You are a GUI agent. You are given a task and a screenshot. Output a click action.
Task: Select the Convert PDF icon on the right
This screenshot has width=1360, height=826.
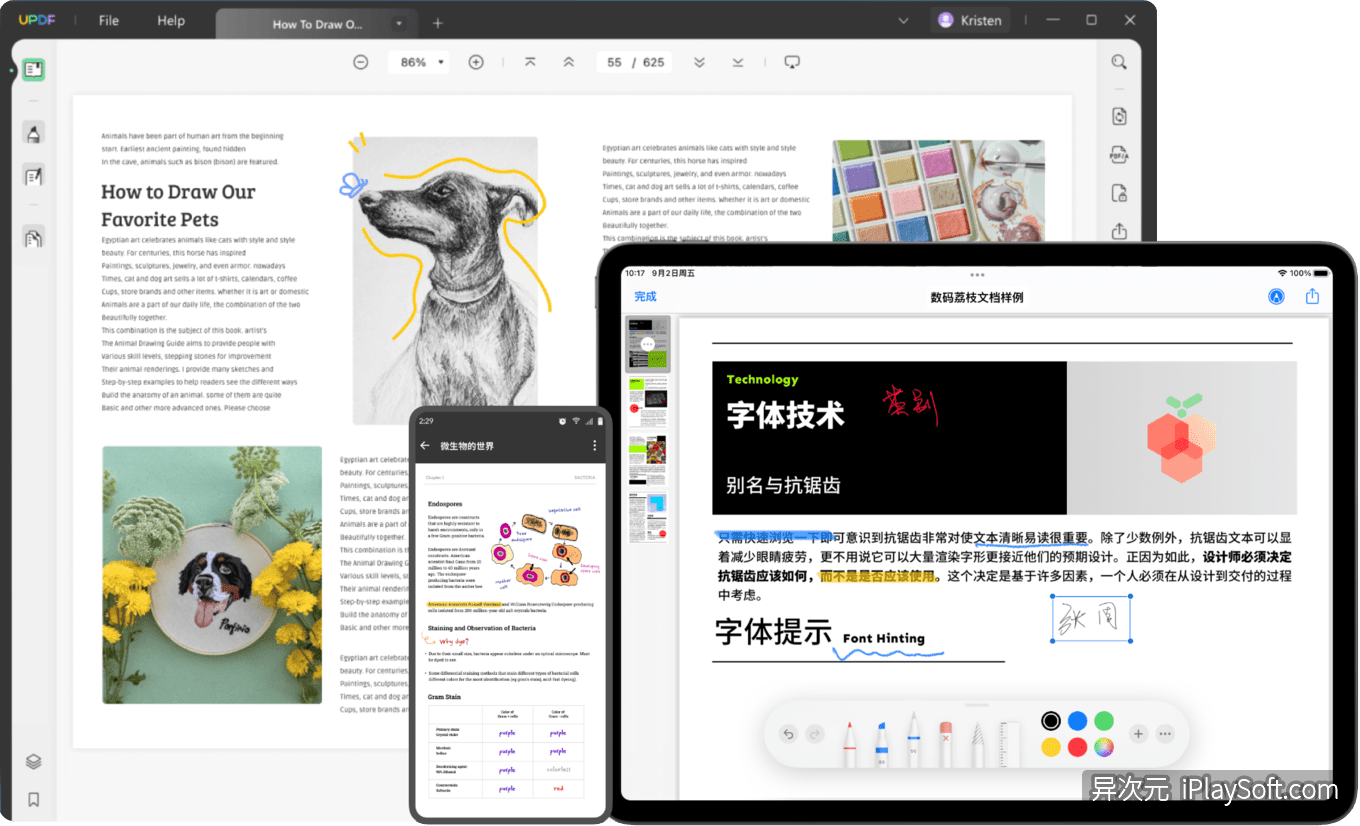[1119, 116]
